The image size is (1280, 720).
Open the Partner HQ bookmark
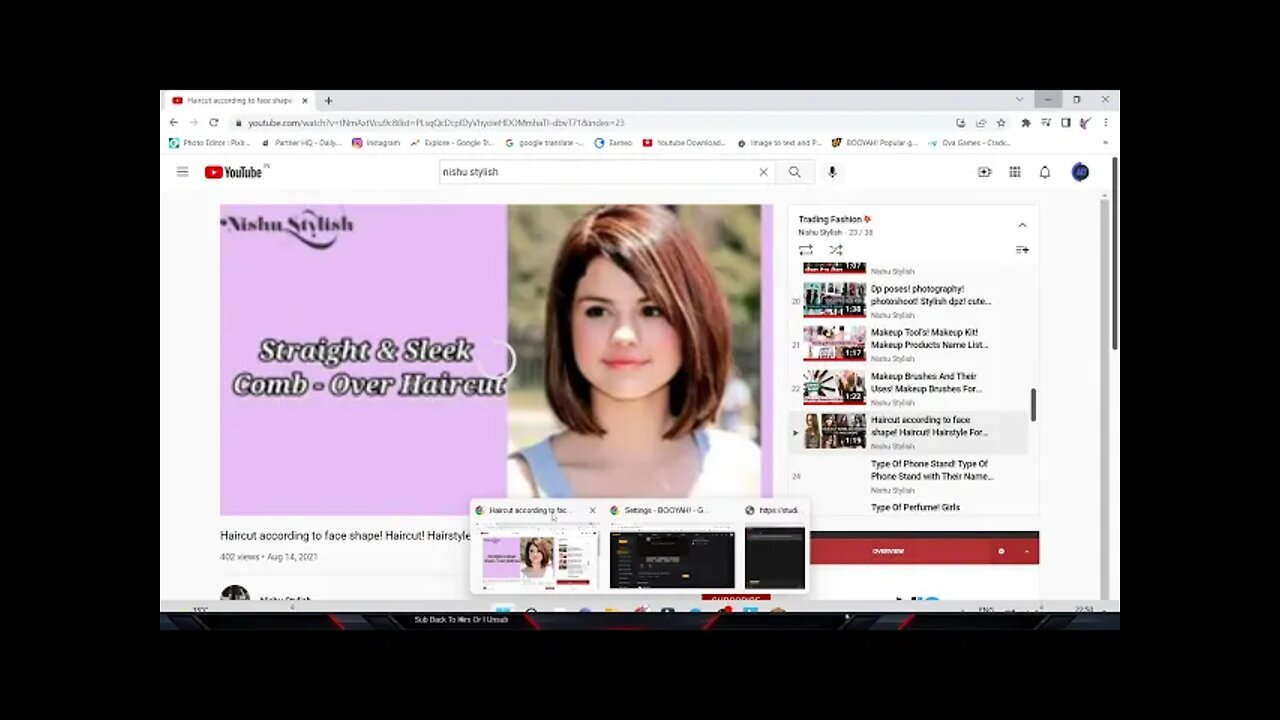[x=301, y=143]
